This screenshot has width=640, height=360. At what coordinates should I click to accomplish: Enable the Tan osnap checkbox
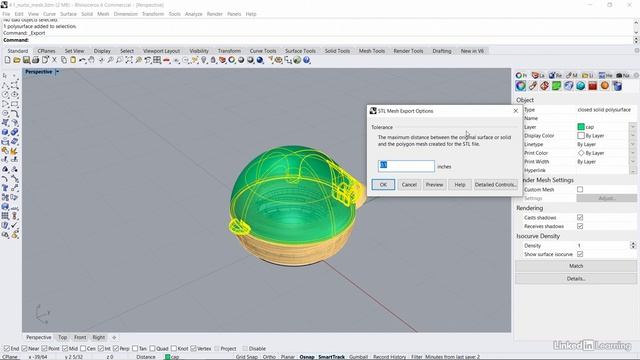pyautogui.click(x=135, y=349)
